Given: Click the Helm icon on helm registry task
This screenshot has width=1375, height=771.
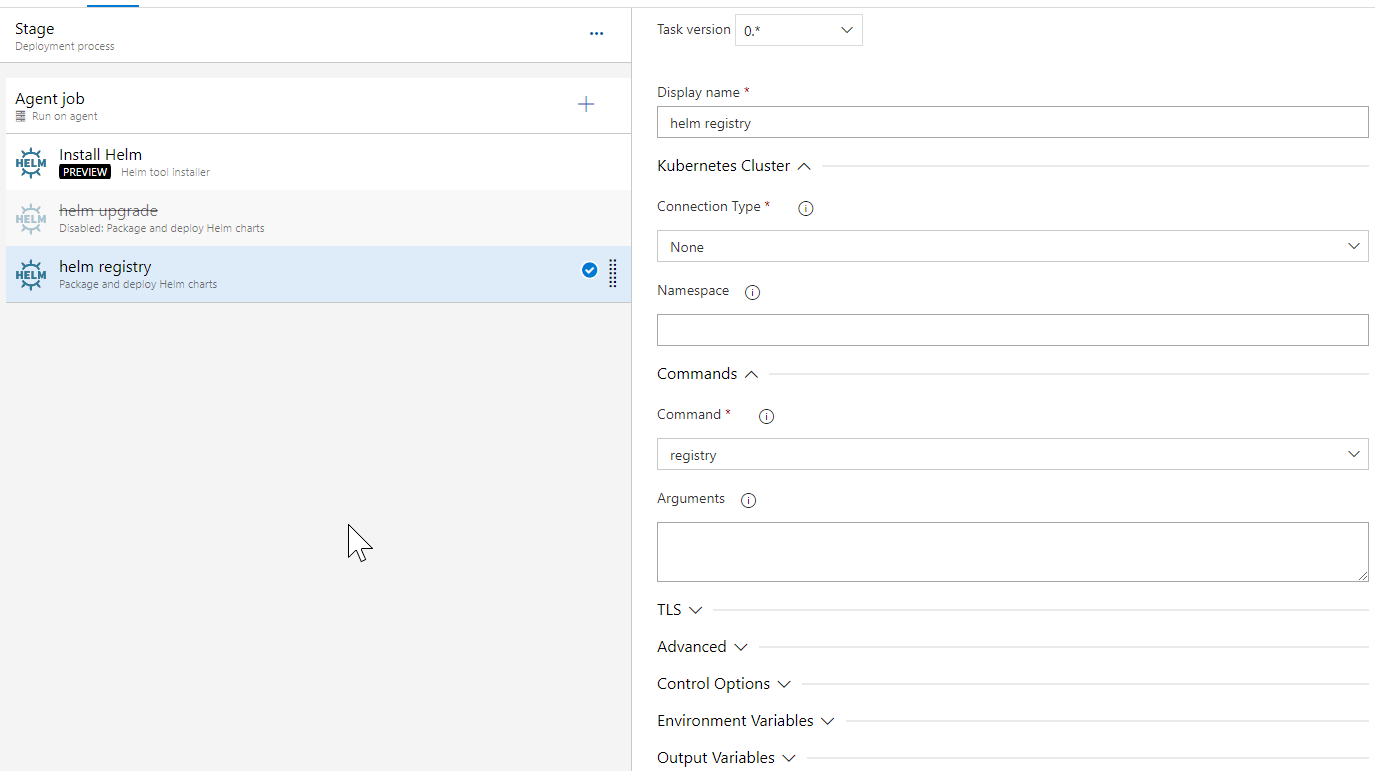Looking at the screenshot, I should (x=31, y=274).
